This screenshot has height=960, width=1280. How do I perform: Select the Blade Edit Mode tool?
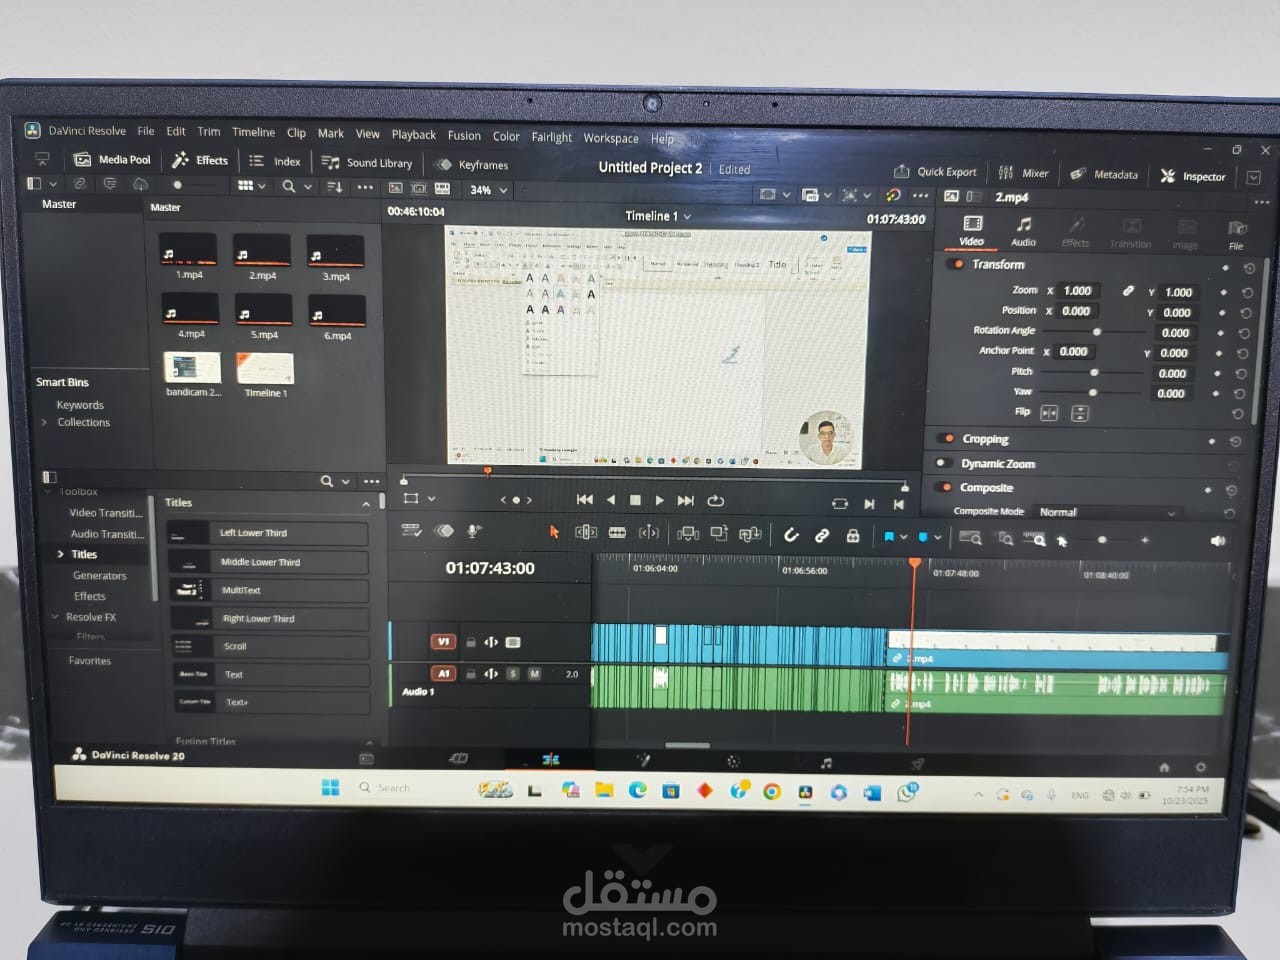coord(618,533)
